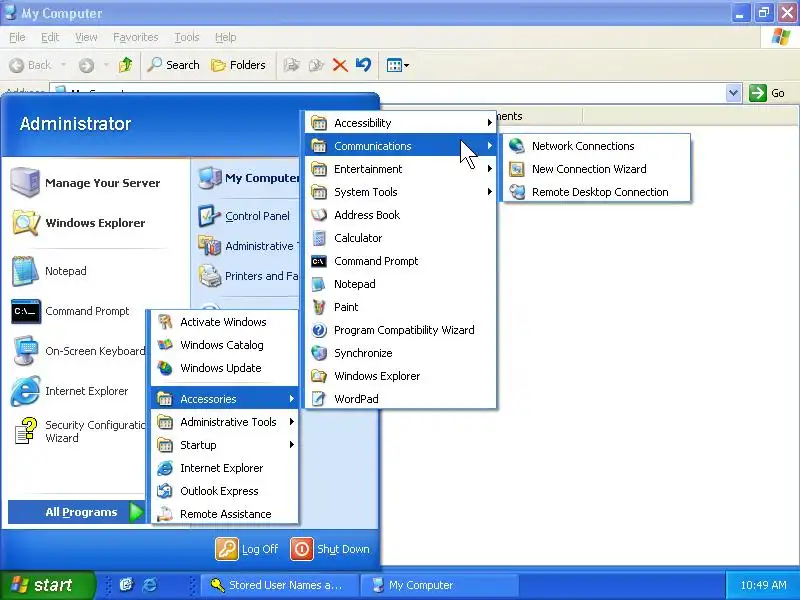Viewport: 800px width, 600px height.
Task: Open the Help menu
Action: 226,37
